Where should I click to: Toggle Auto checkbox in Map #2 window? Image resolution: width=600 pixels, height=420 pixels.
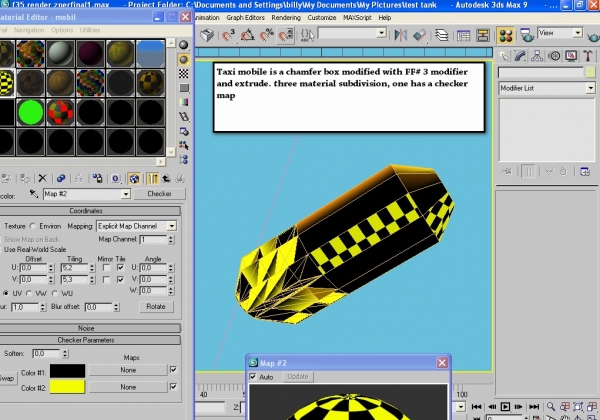click(253, 377)
